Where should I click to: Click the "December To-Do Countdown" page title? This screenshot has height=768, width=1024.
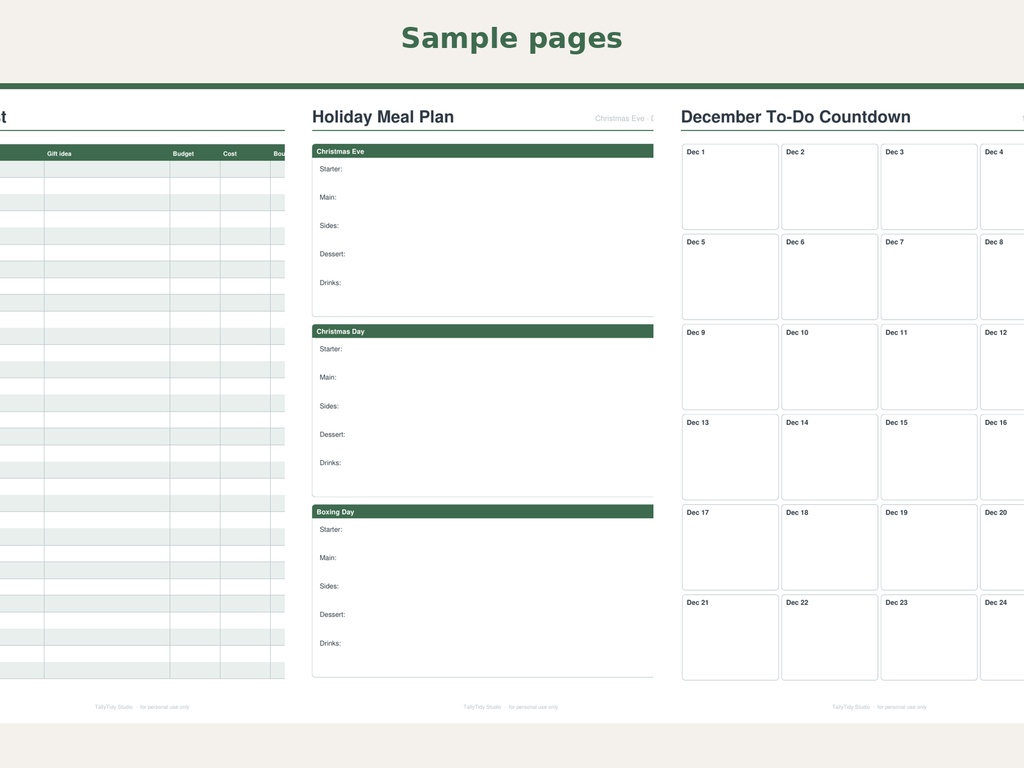795,117
